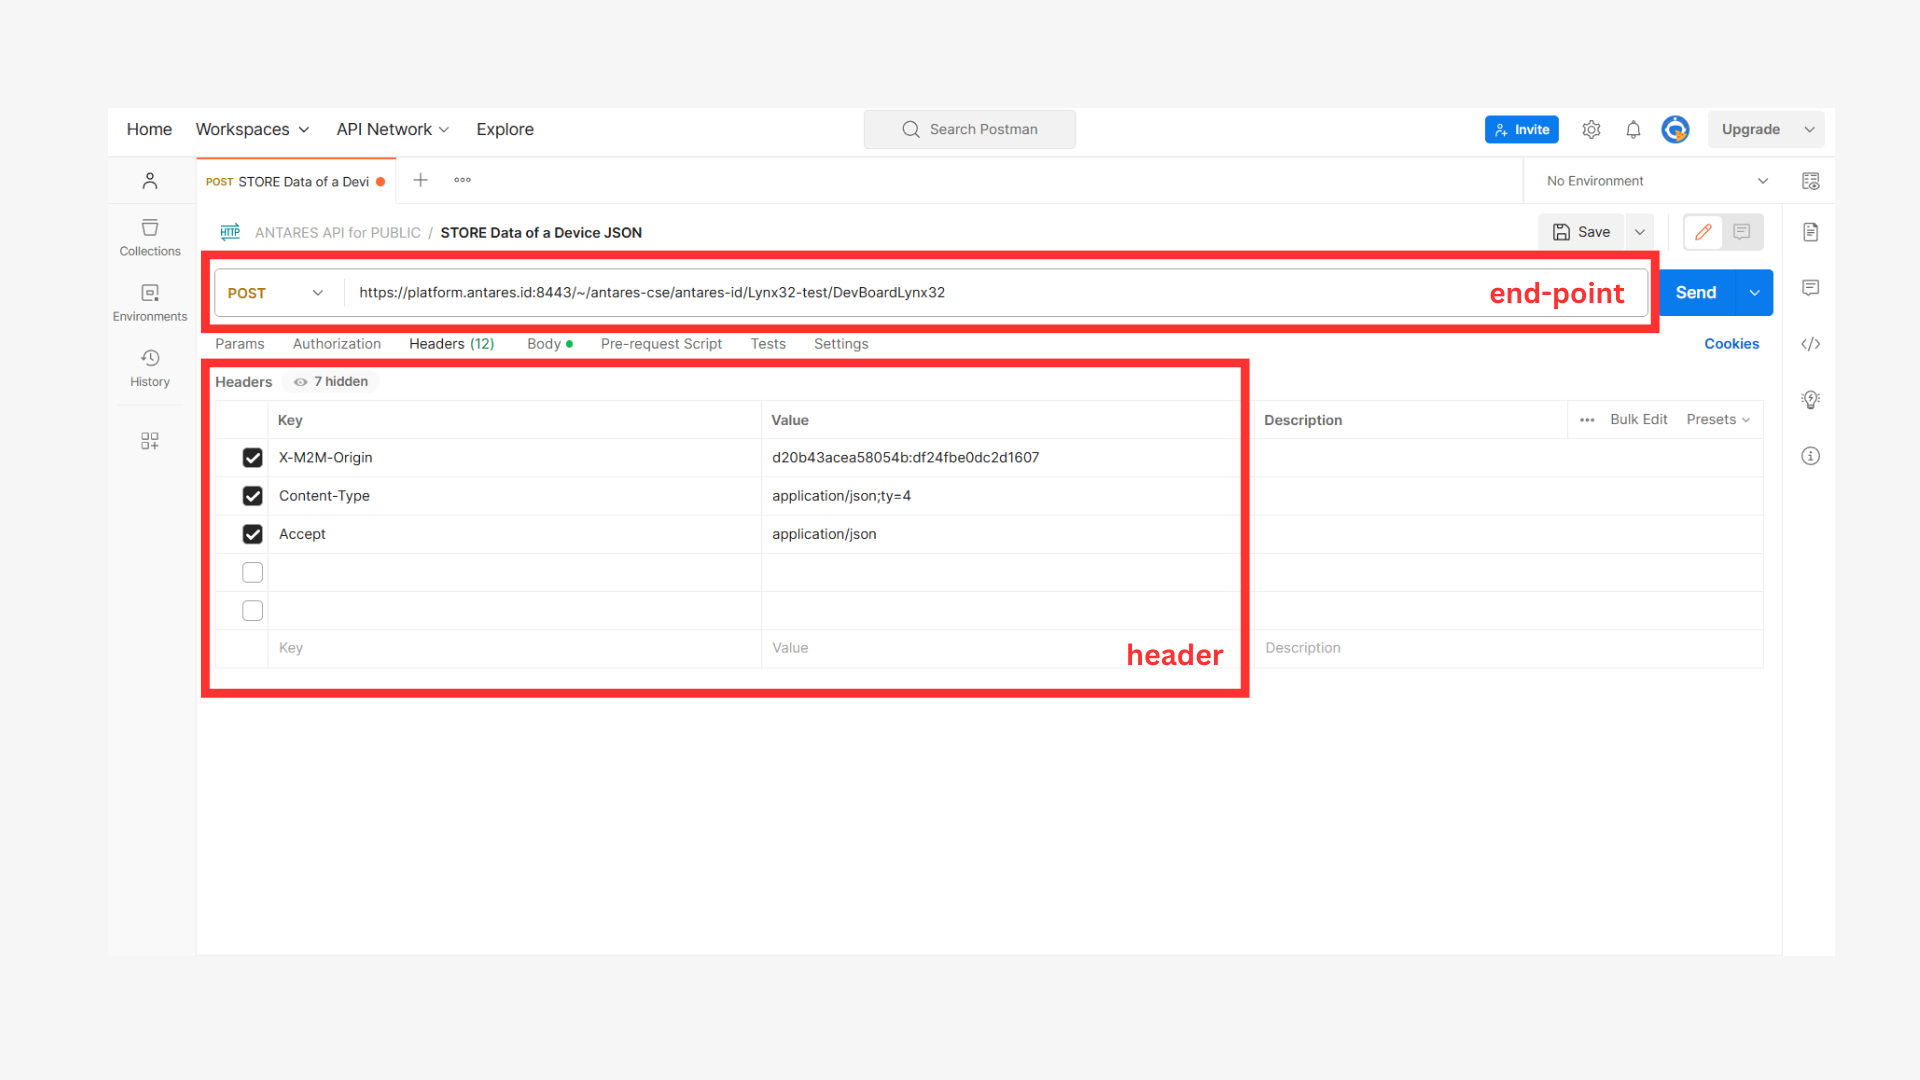This screenshot has width=1920, height=1080.
Task: Click the pencil edit mode icon
Action: click(x=1703, y=232)
